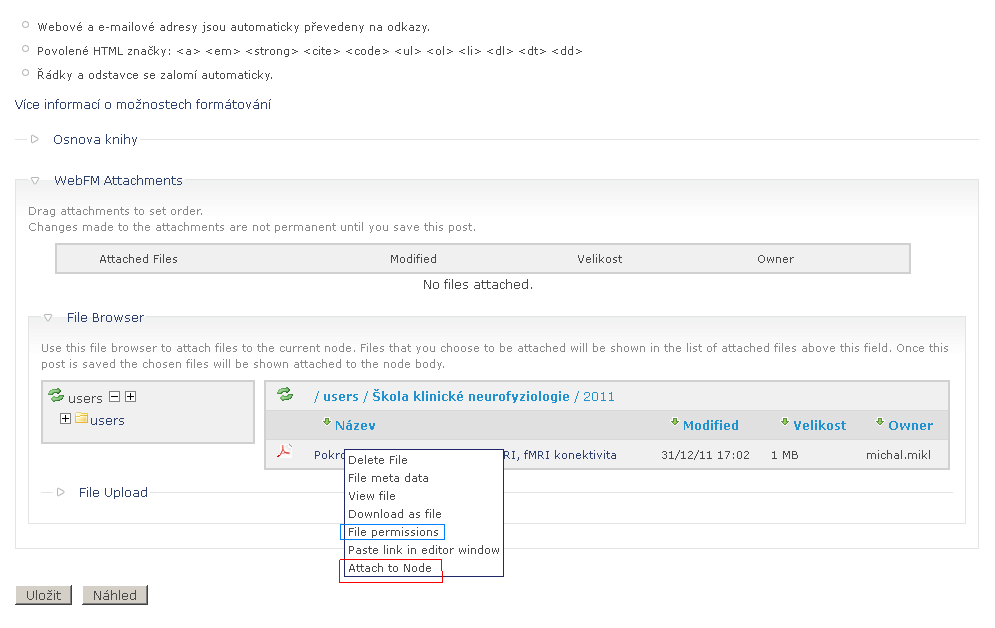Expand the users folder tree node
This screenshot has height=628, width=995.
click(66, 419)
